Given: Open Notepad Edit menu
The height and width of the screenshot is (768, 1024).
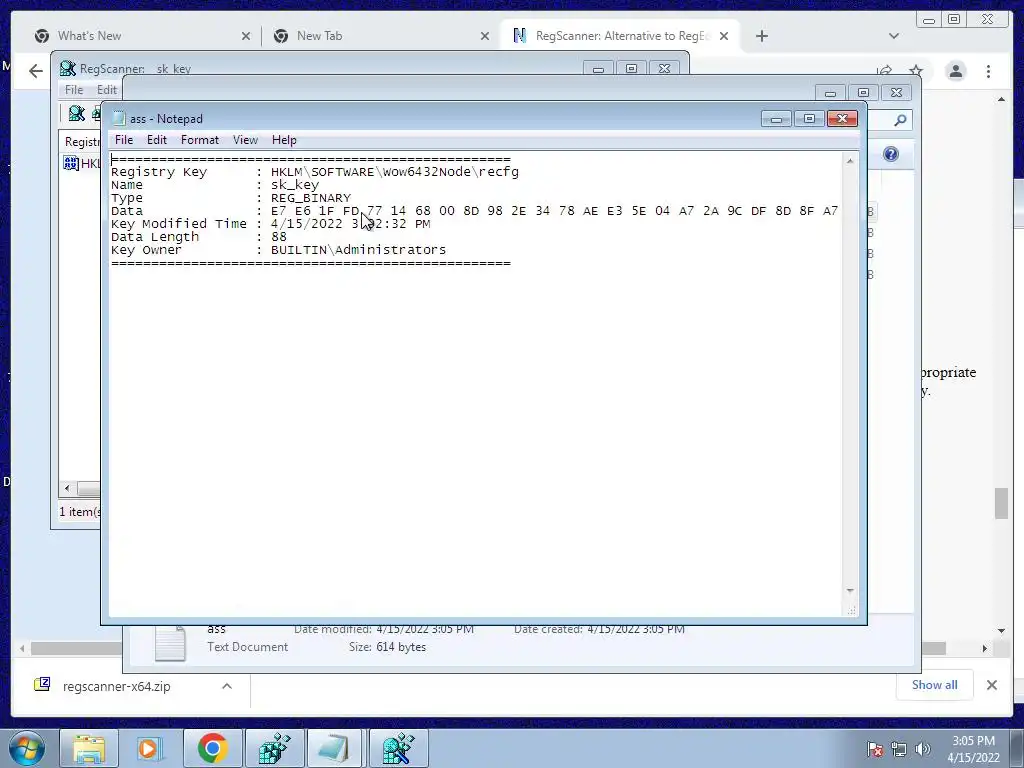Looking at the screenshot, I should (x=157, y=140).
